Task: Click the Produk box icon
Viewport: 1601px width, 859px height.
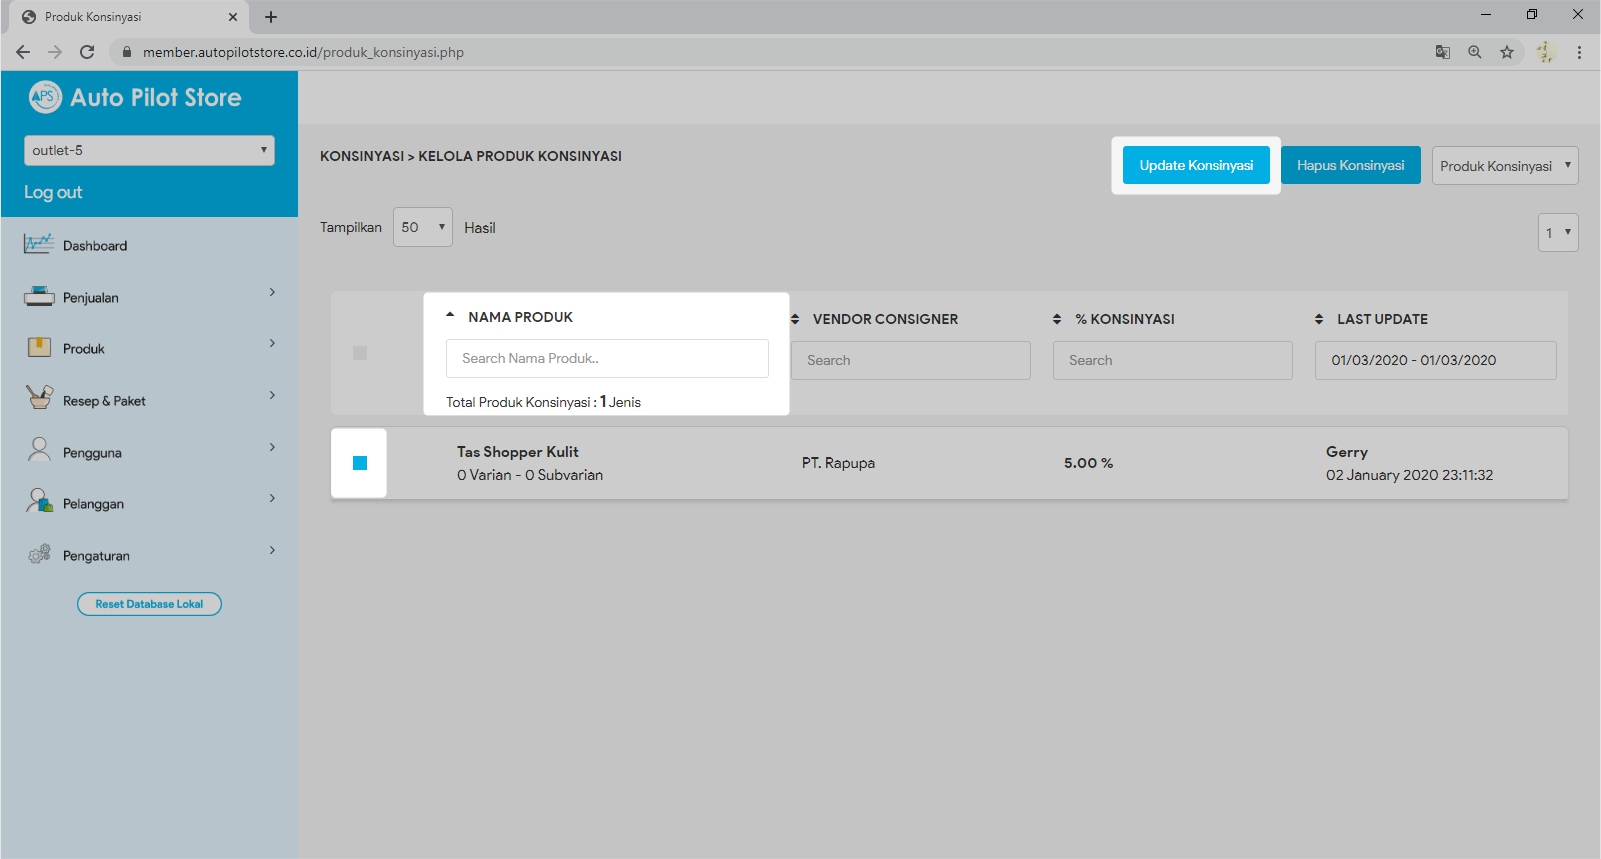Action: pos(39,347)
